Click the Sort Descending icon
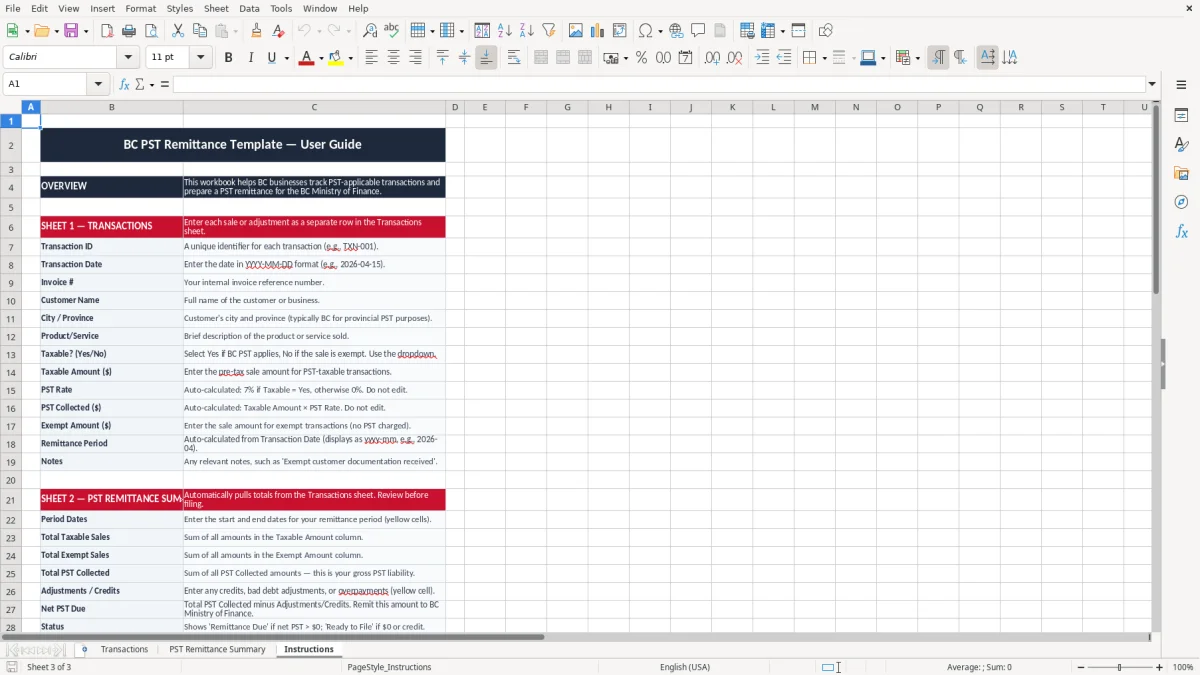This screenshot has width=1200, height=675. 527,31
